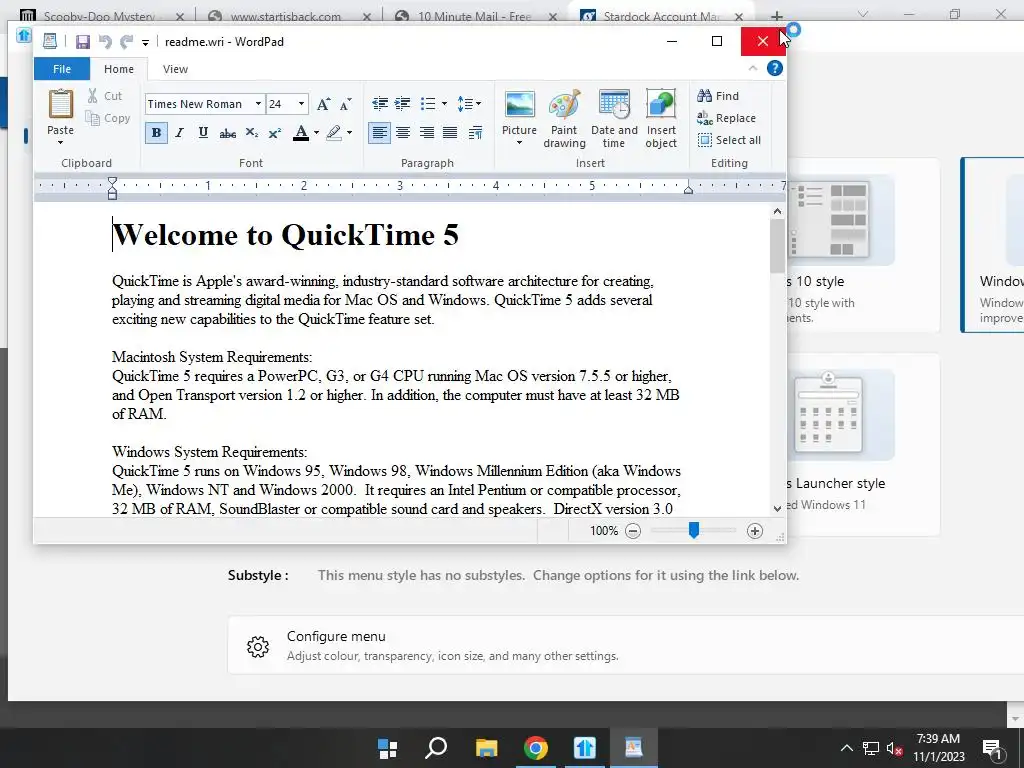Click the Replace button
Screen dimensions: 1024x768
click(x=726, y=118)
